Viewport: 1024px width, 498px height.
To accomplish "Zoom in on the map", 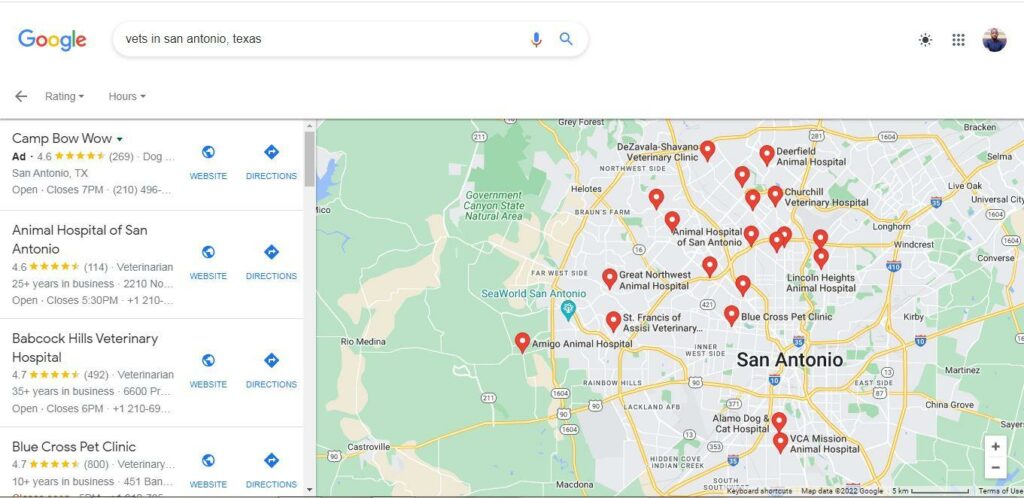I will tap(995, 446).
